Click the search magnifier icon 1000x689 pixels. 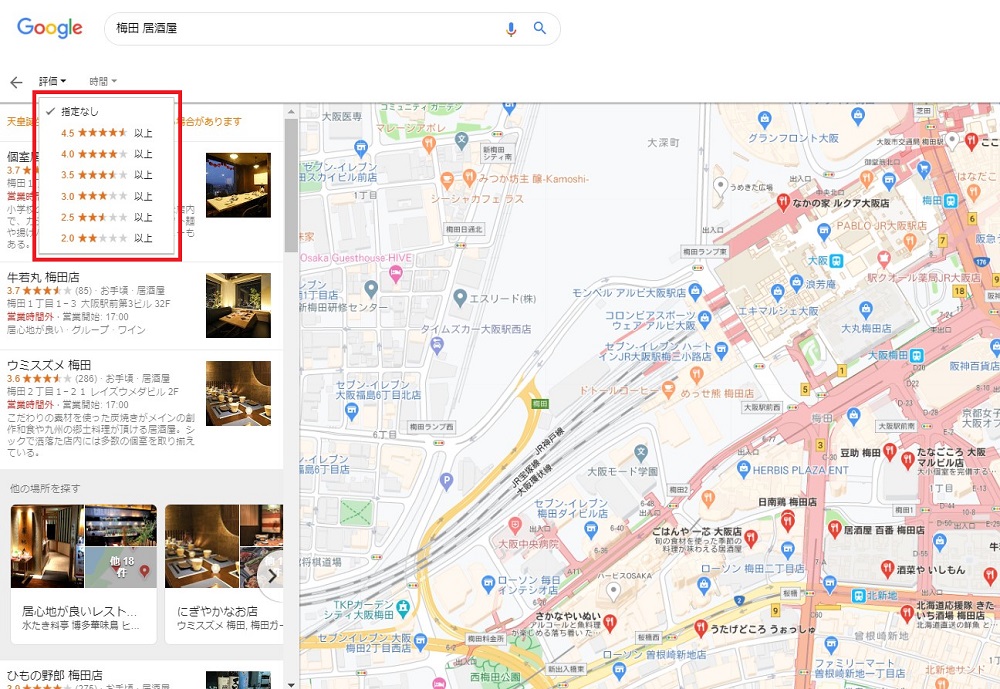pyautogui.click(x=540, y=28)
